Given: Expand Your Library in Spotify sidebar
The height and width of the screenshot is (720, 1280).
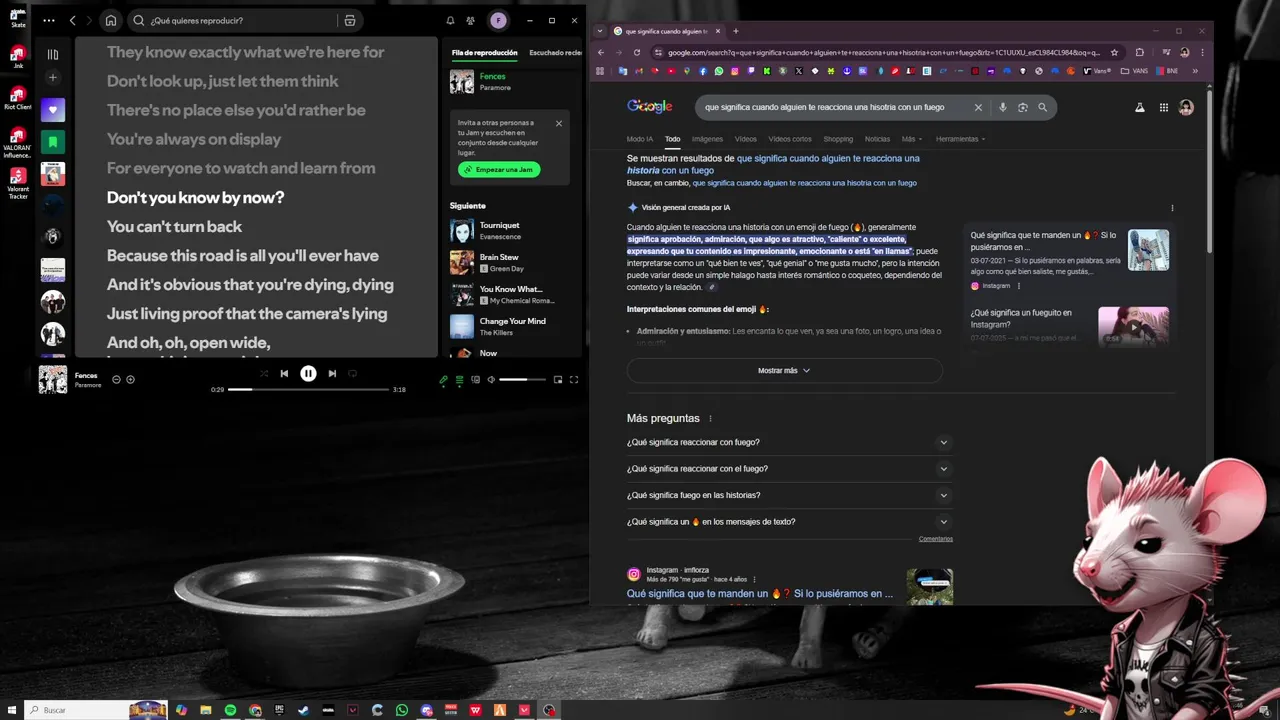Looking at the screenshot, I should pyautogui.click(x=53, y=54).
